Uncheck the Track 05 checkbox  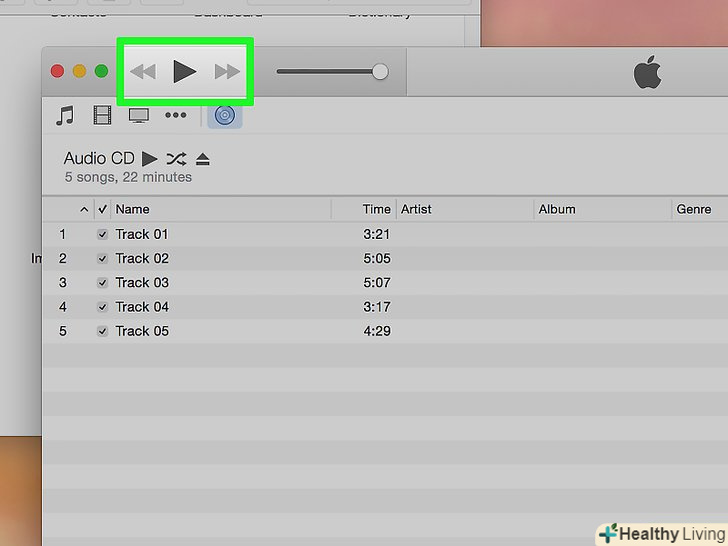tap(103, 331)
